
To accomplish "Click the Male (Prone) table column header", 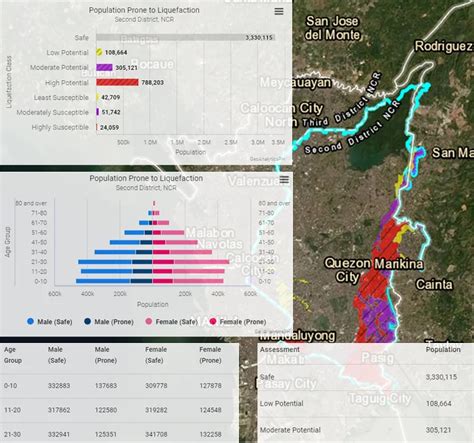I will (106, 355).
